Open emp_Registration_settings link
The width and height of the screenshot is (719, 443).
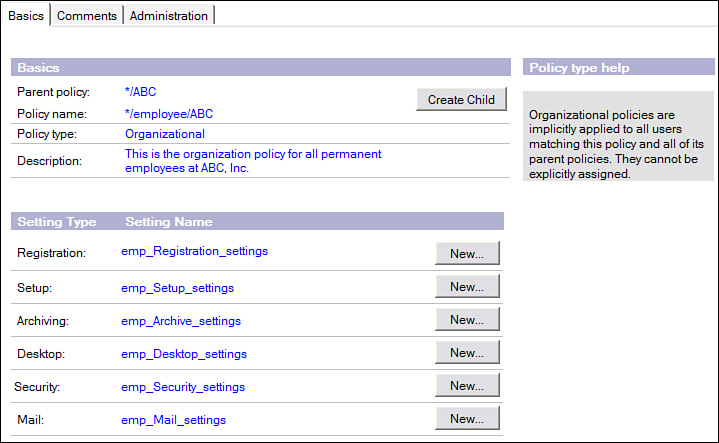click(194, 252)
